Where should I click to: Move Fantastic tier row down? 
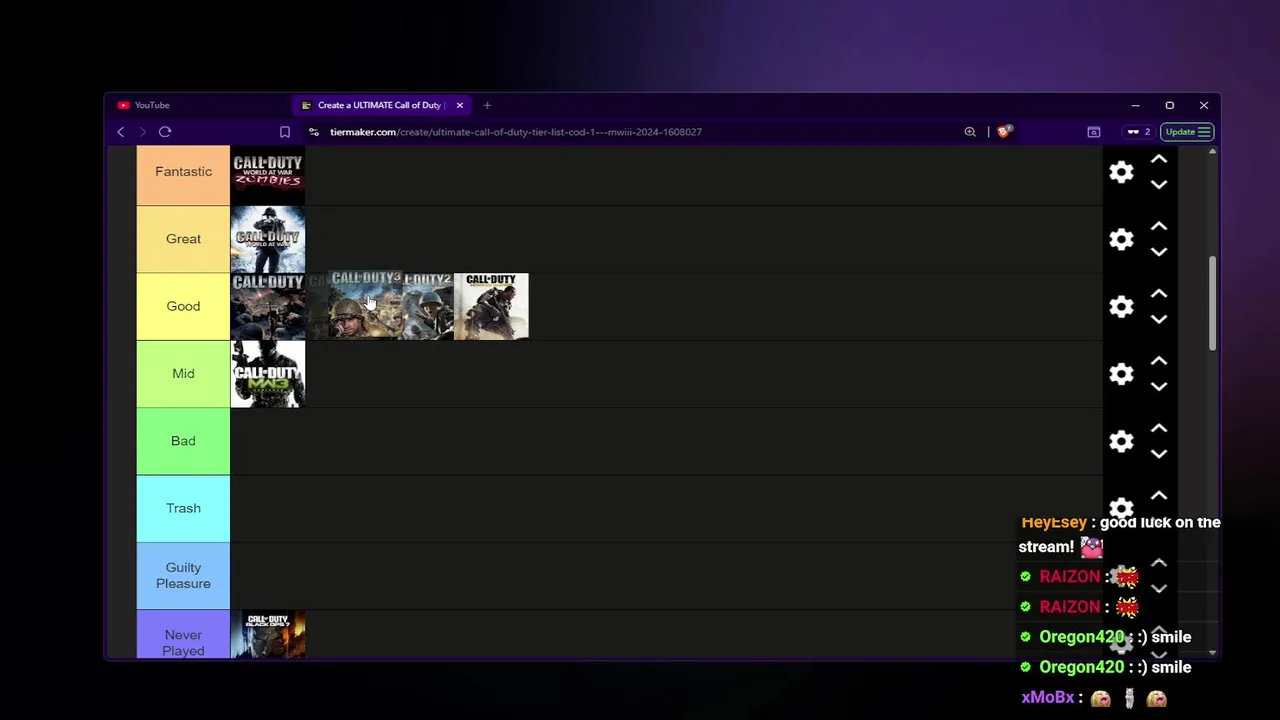(x=1159, y=185)
